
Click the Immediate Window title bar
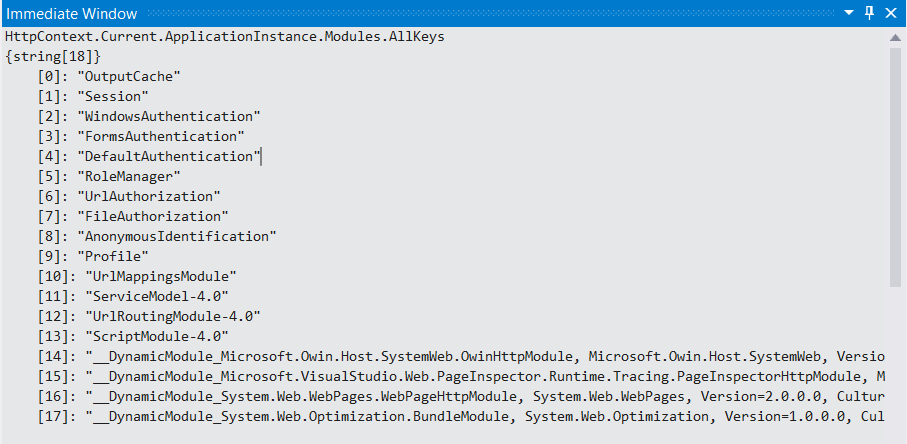point(422,13)
